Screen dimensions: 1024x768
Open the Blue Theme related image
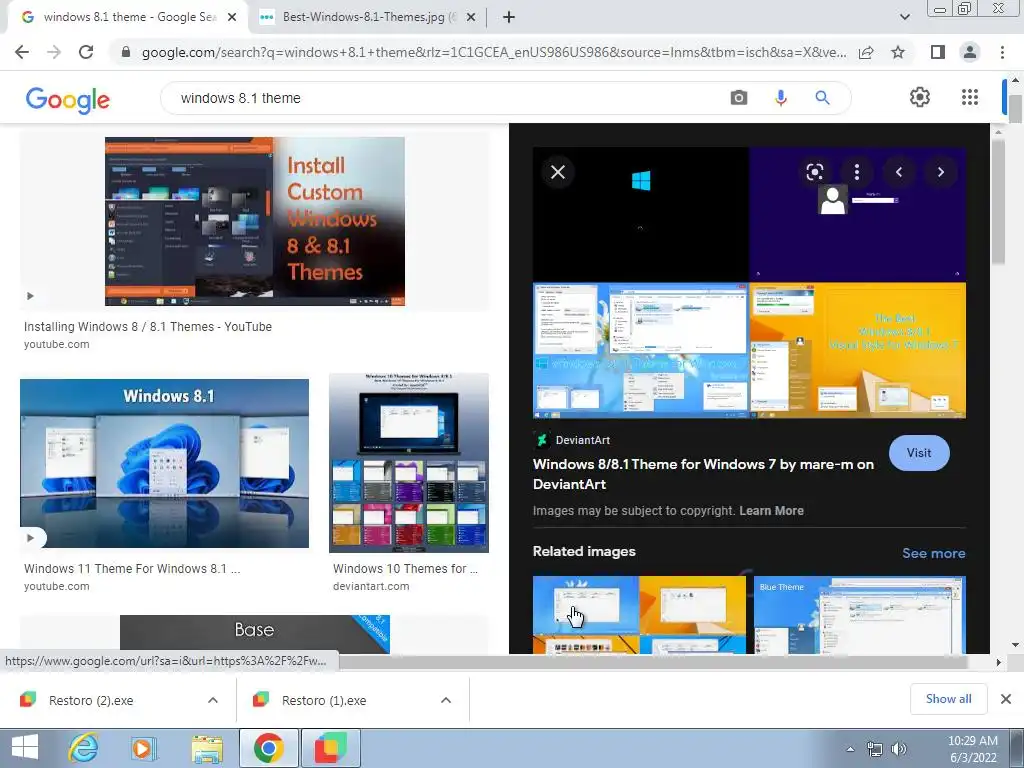coord(859,615)
